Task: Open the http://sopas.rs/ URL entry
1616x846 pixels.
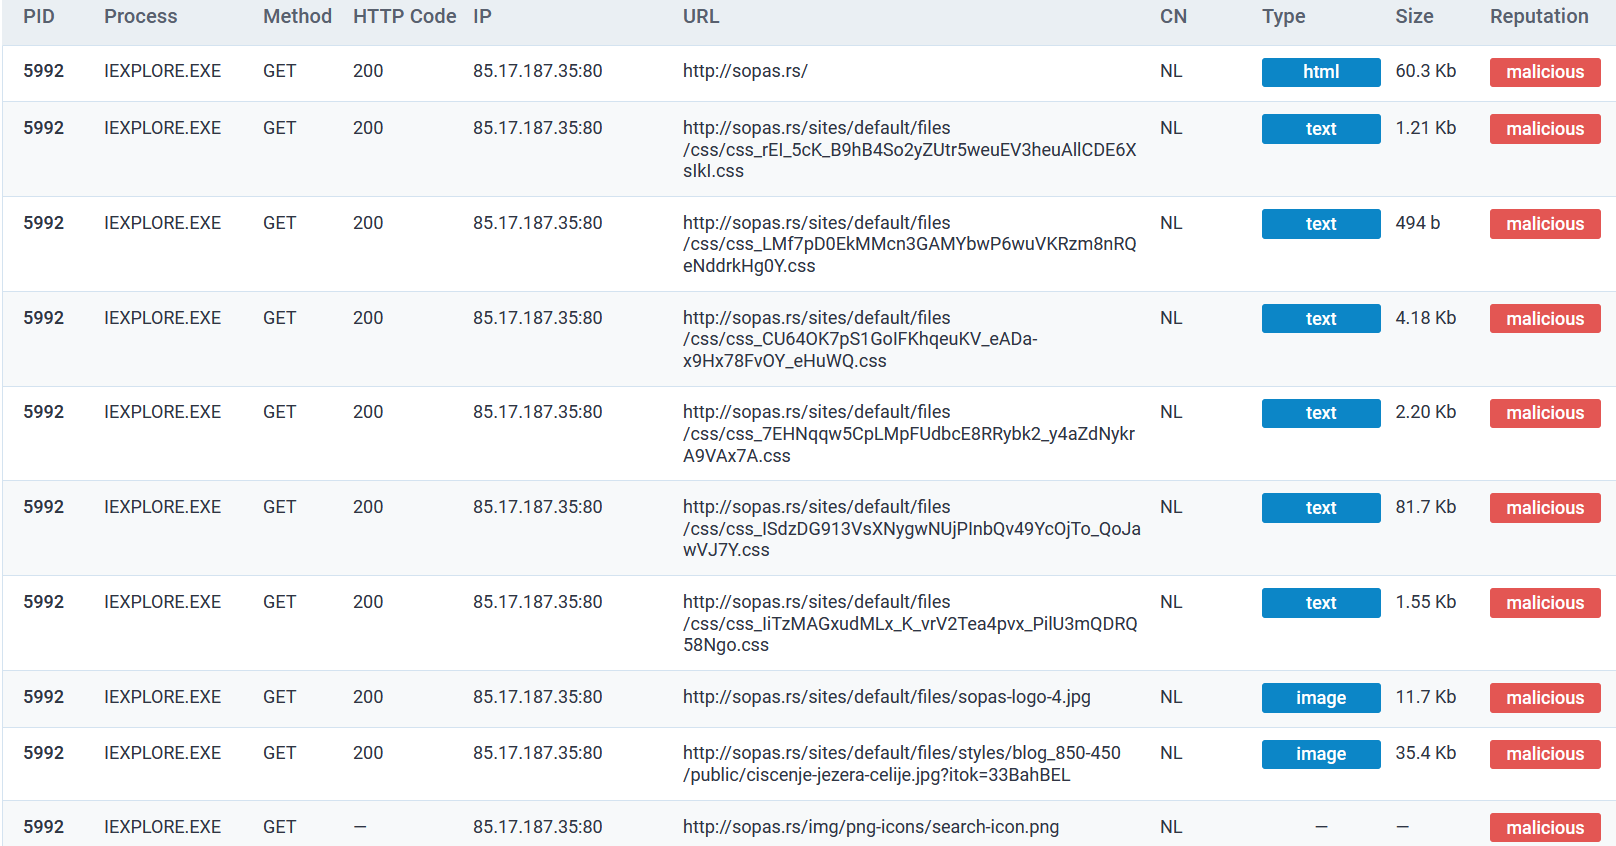Action: tap(745, 71)
